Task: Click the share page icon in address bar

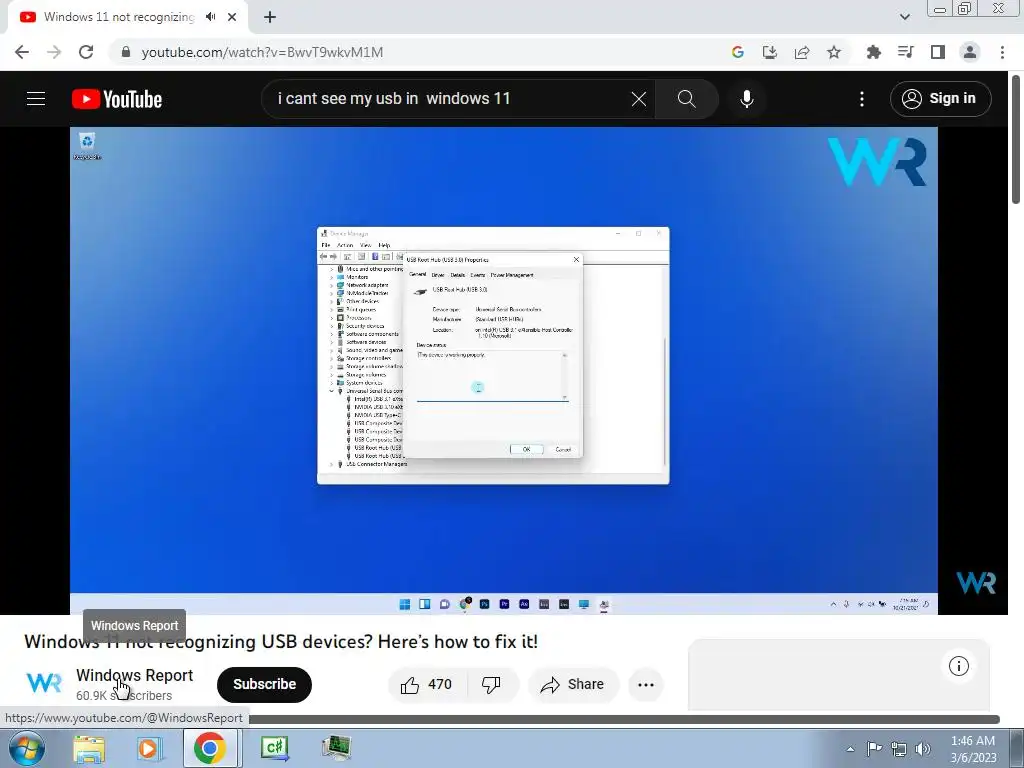Action: pos(802,52)
